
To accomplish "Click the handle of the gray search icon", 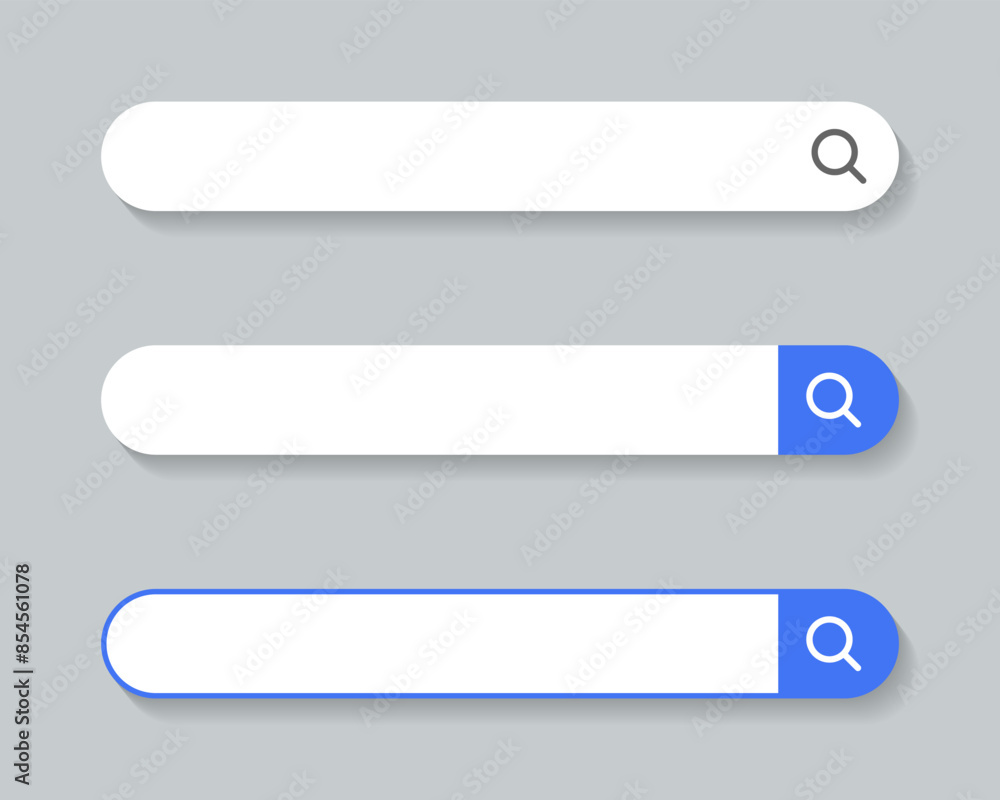I will click(857, 174).
